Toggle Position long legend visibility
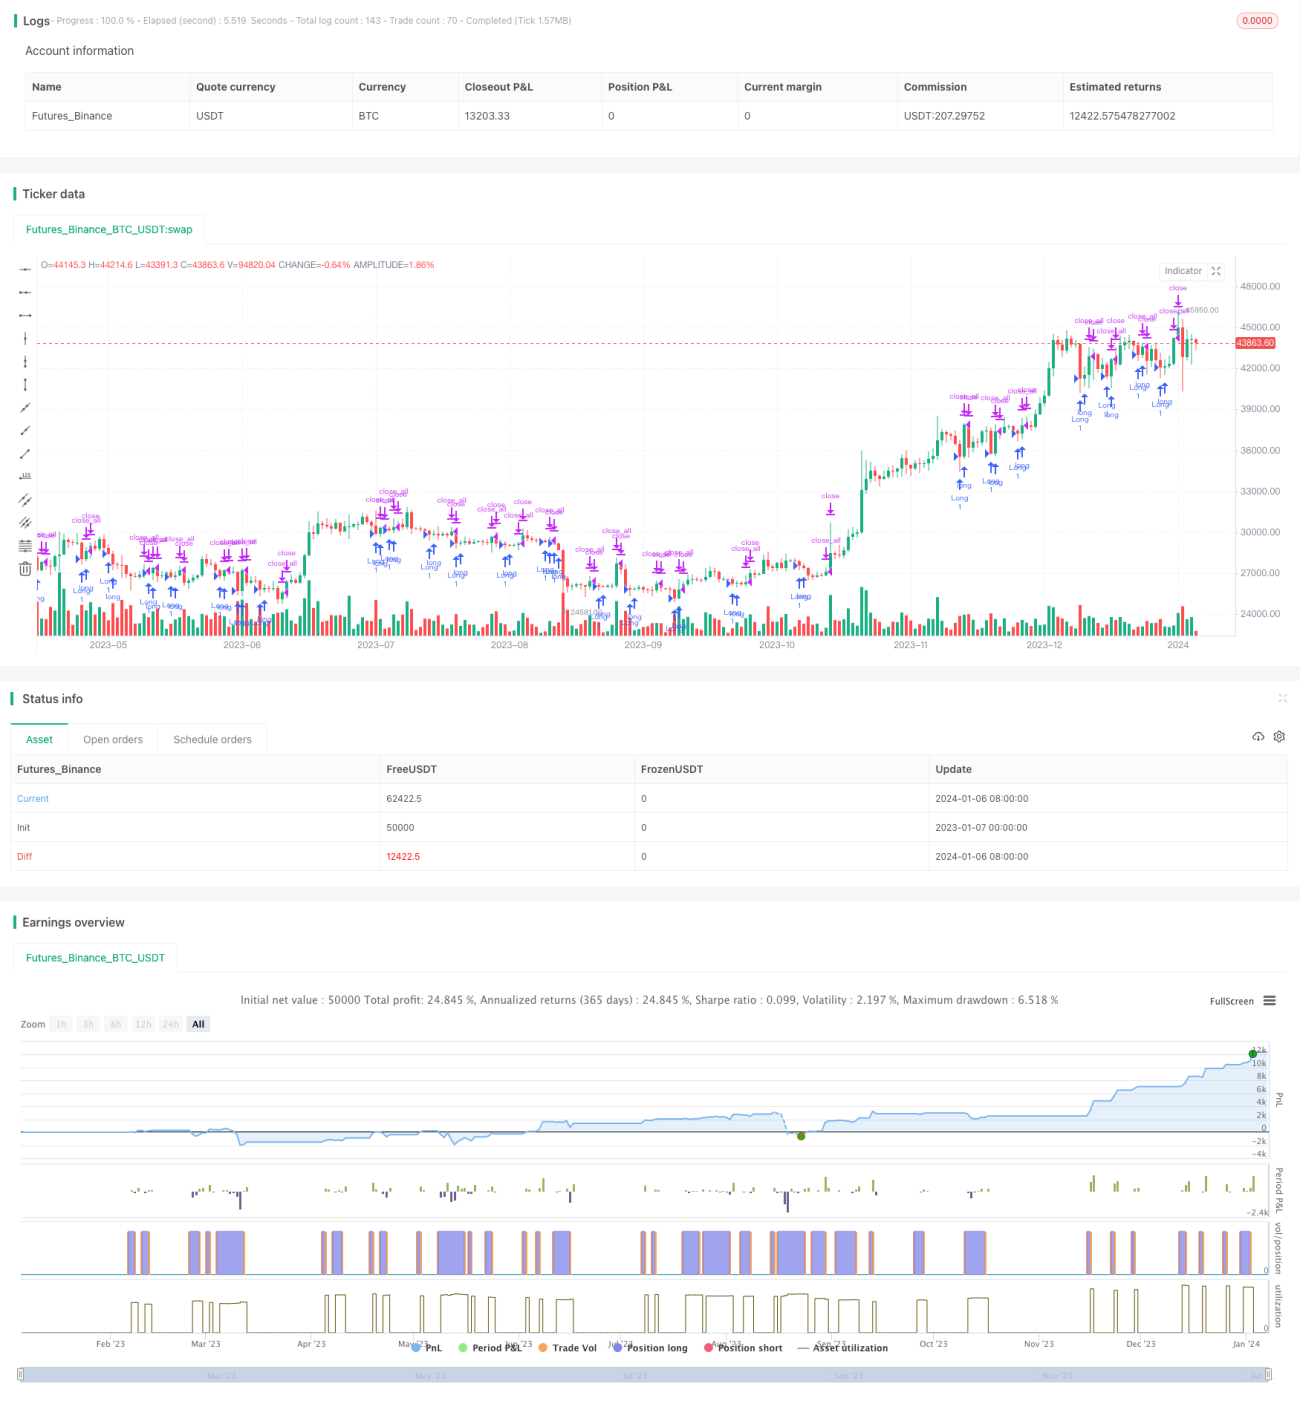 [x=650, y=1348]
